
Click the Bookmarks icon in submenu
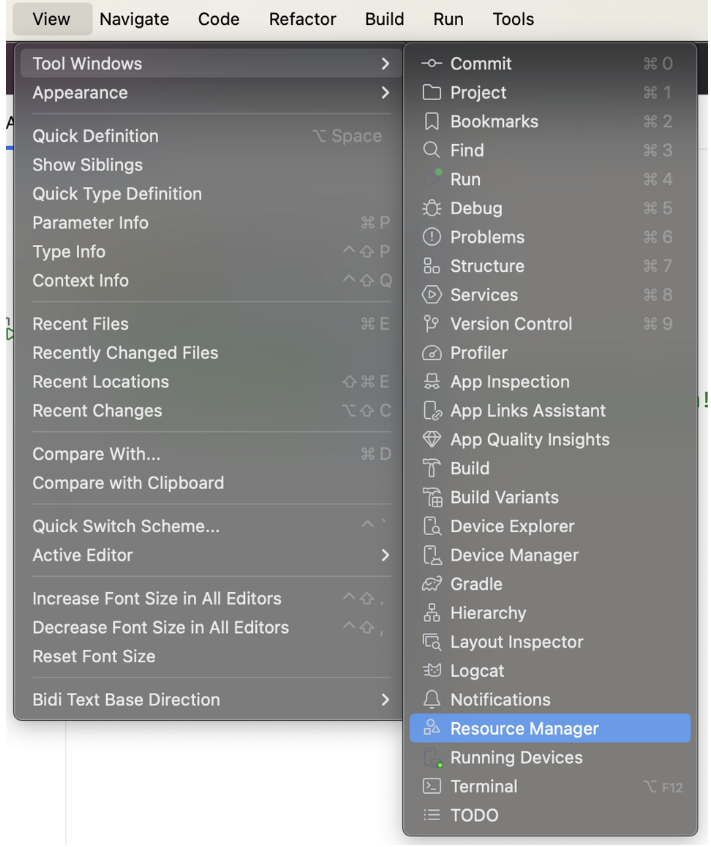pyautogui.click(x=432, y=122)
